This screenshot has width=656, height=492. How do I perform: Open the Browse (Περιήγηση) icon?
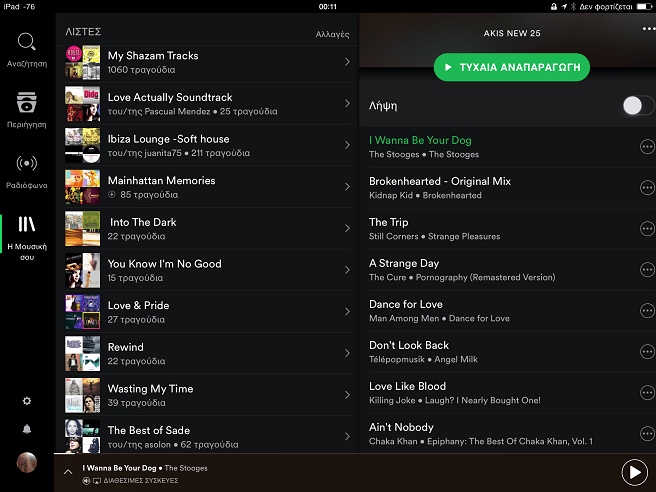tap(26, 102)
